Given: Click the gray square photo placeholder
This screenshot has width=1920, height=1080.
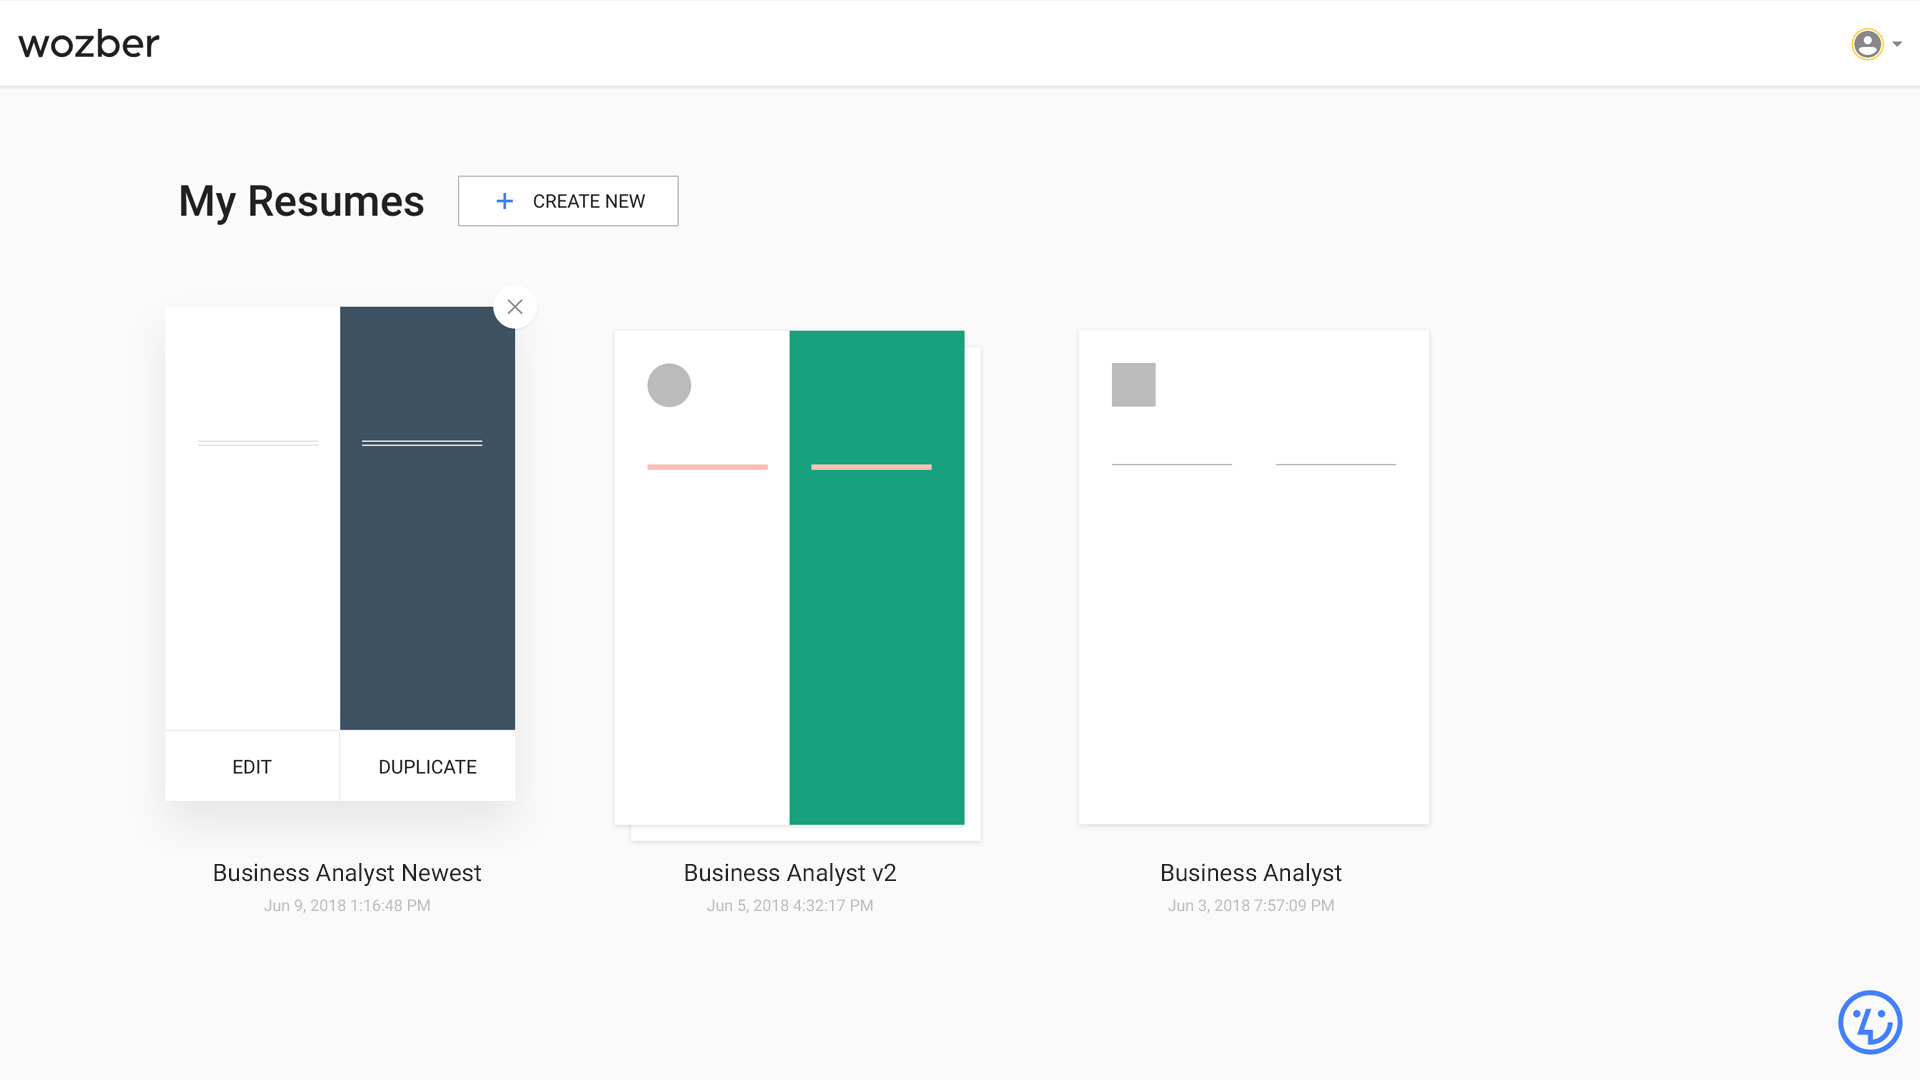Looking at the screenshot, I should (x=1133, y=385).
